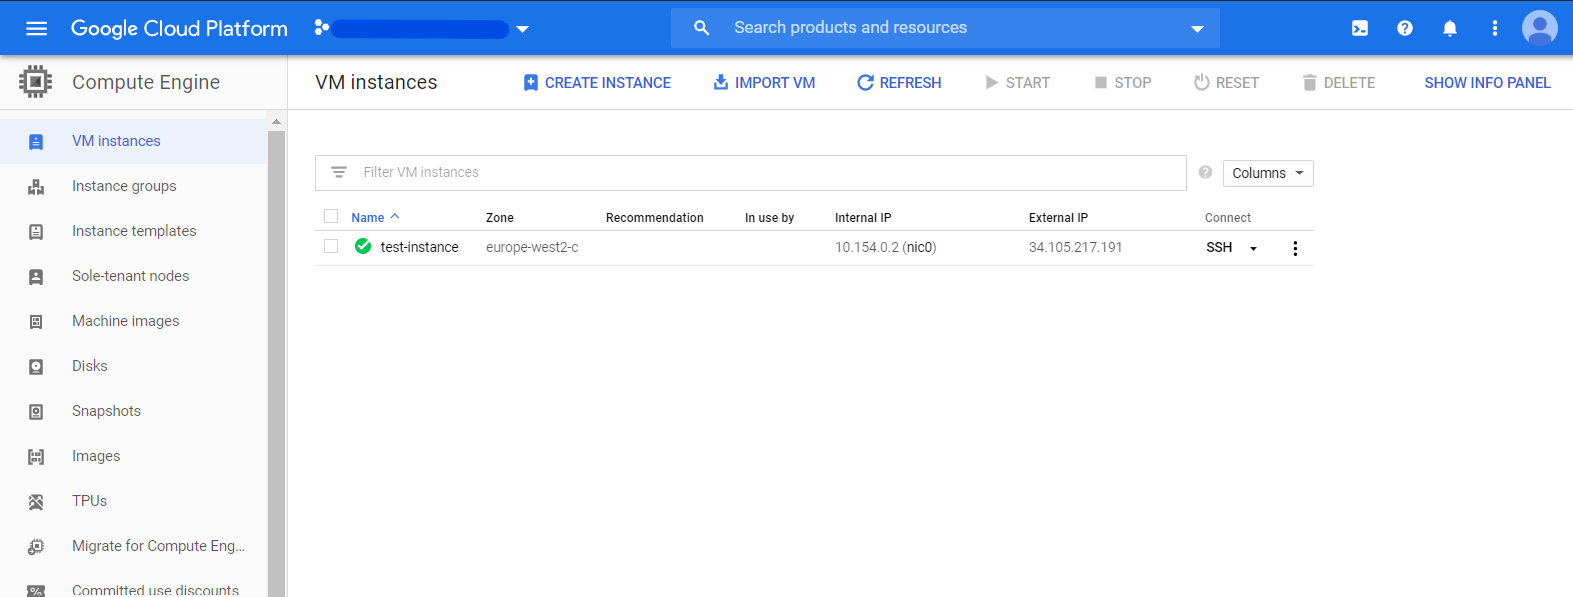Screen dimensions: 1573x597
Task: Click nic0 network interface link
Action: coord(919,247)
